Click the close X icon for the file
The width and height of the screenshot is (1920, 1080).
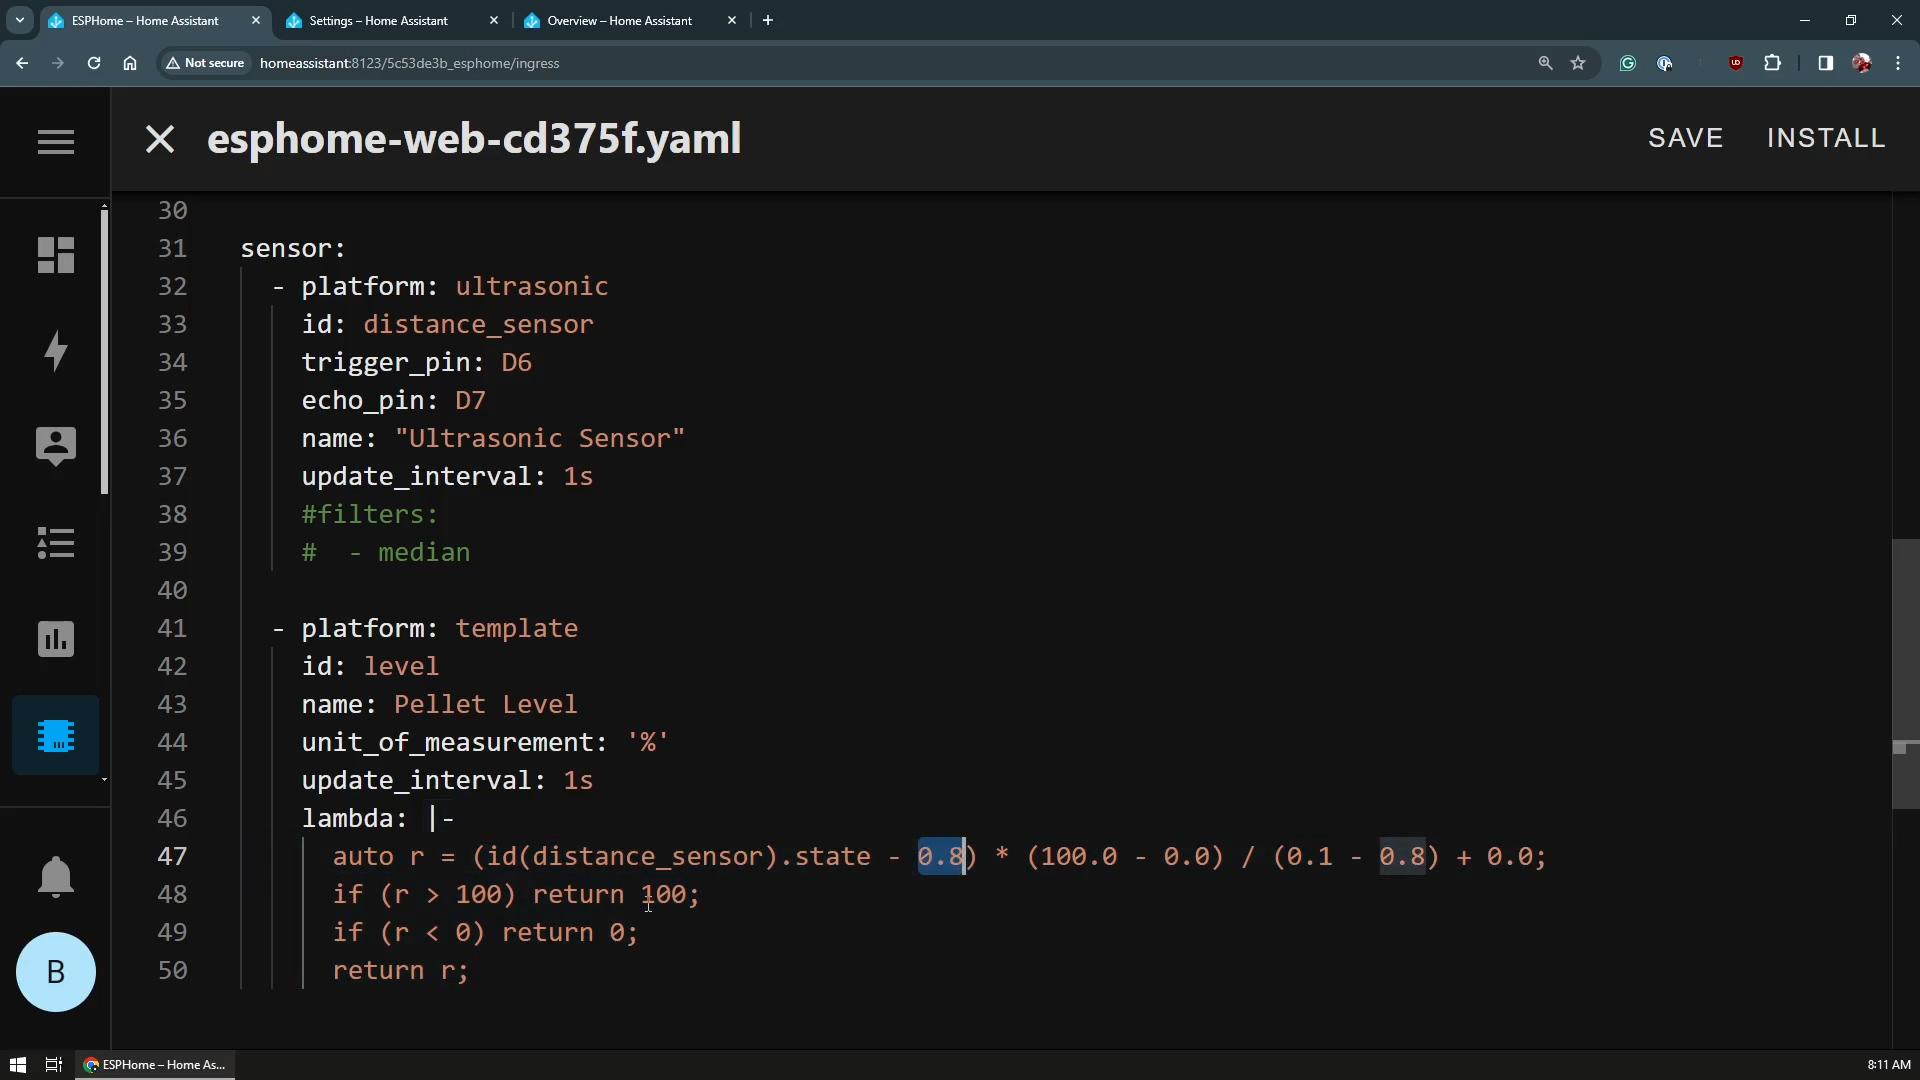(158, 137)
